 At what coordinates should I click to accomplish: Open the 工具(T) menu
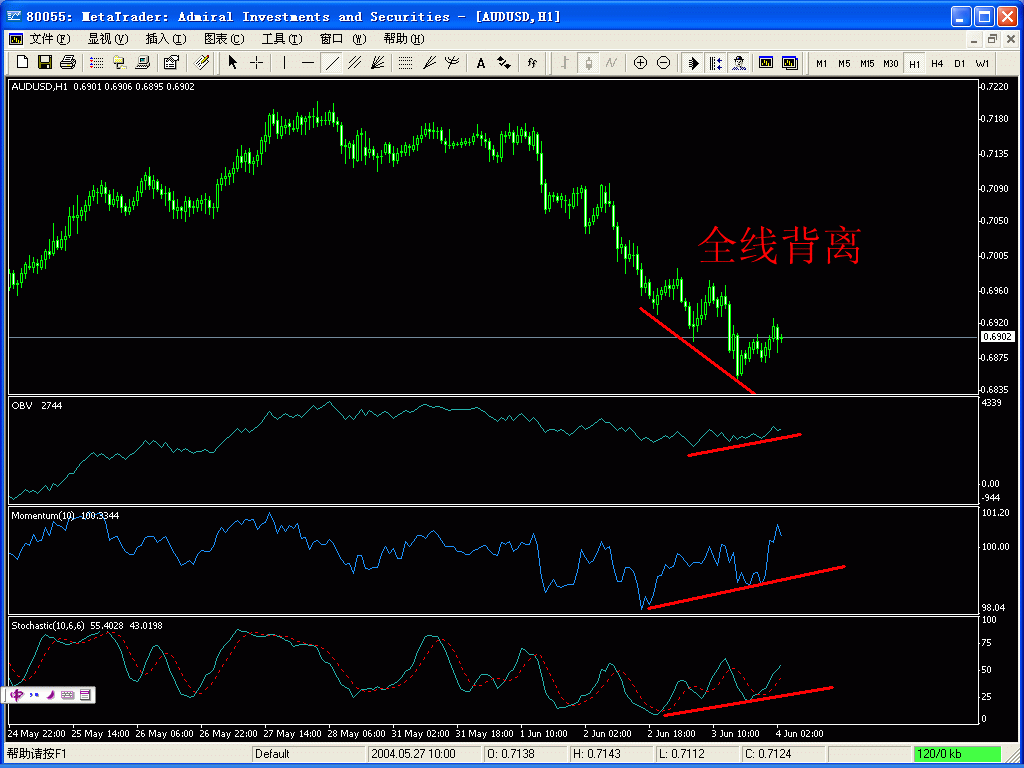pyautogui.click(x=282, y=39)
